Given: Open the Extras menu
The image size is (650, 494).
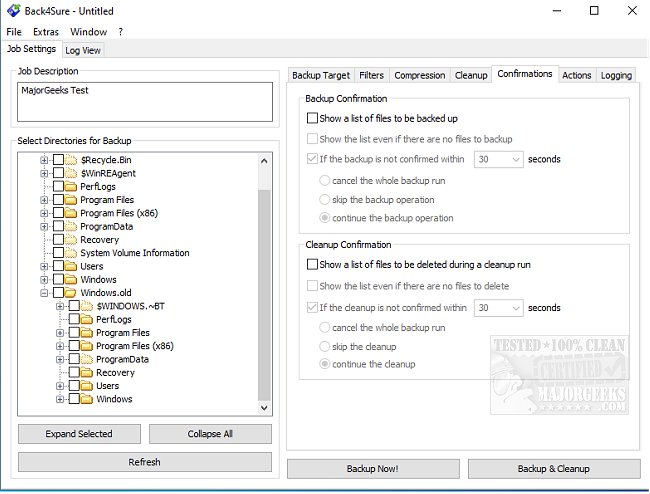Looking at the screenshot, I should click(46, 32).
